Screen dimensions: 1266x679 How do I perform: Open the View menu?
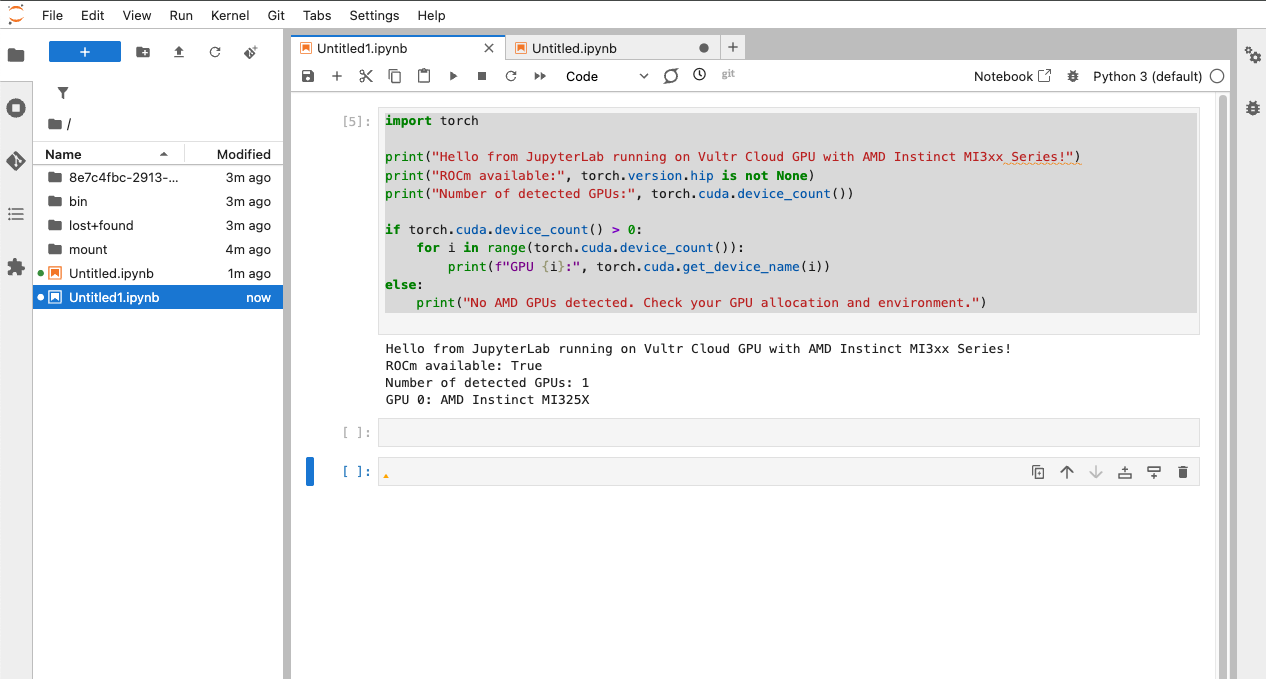137,15
